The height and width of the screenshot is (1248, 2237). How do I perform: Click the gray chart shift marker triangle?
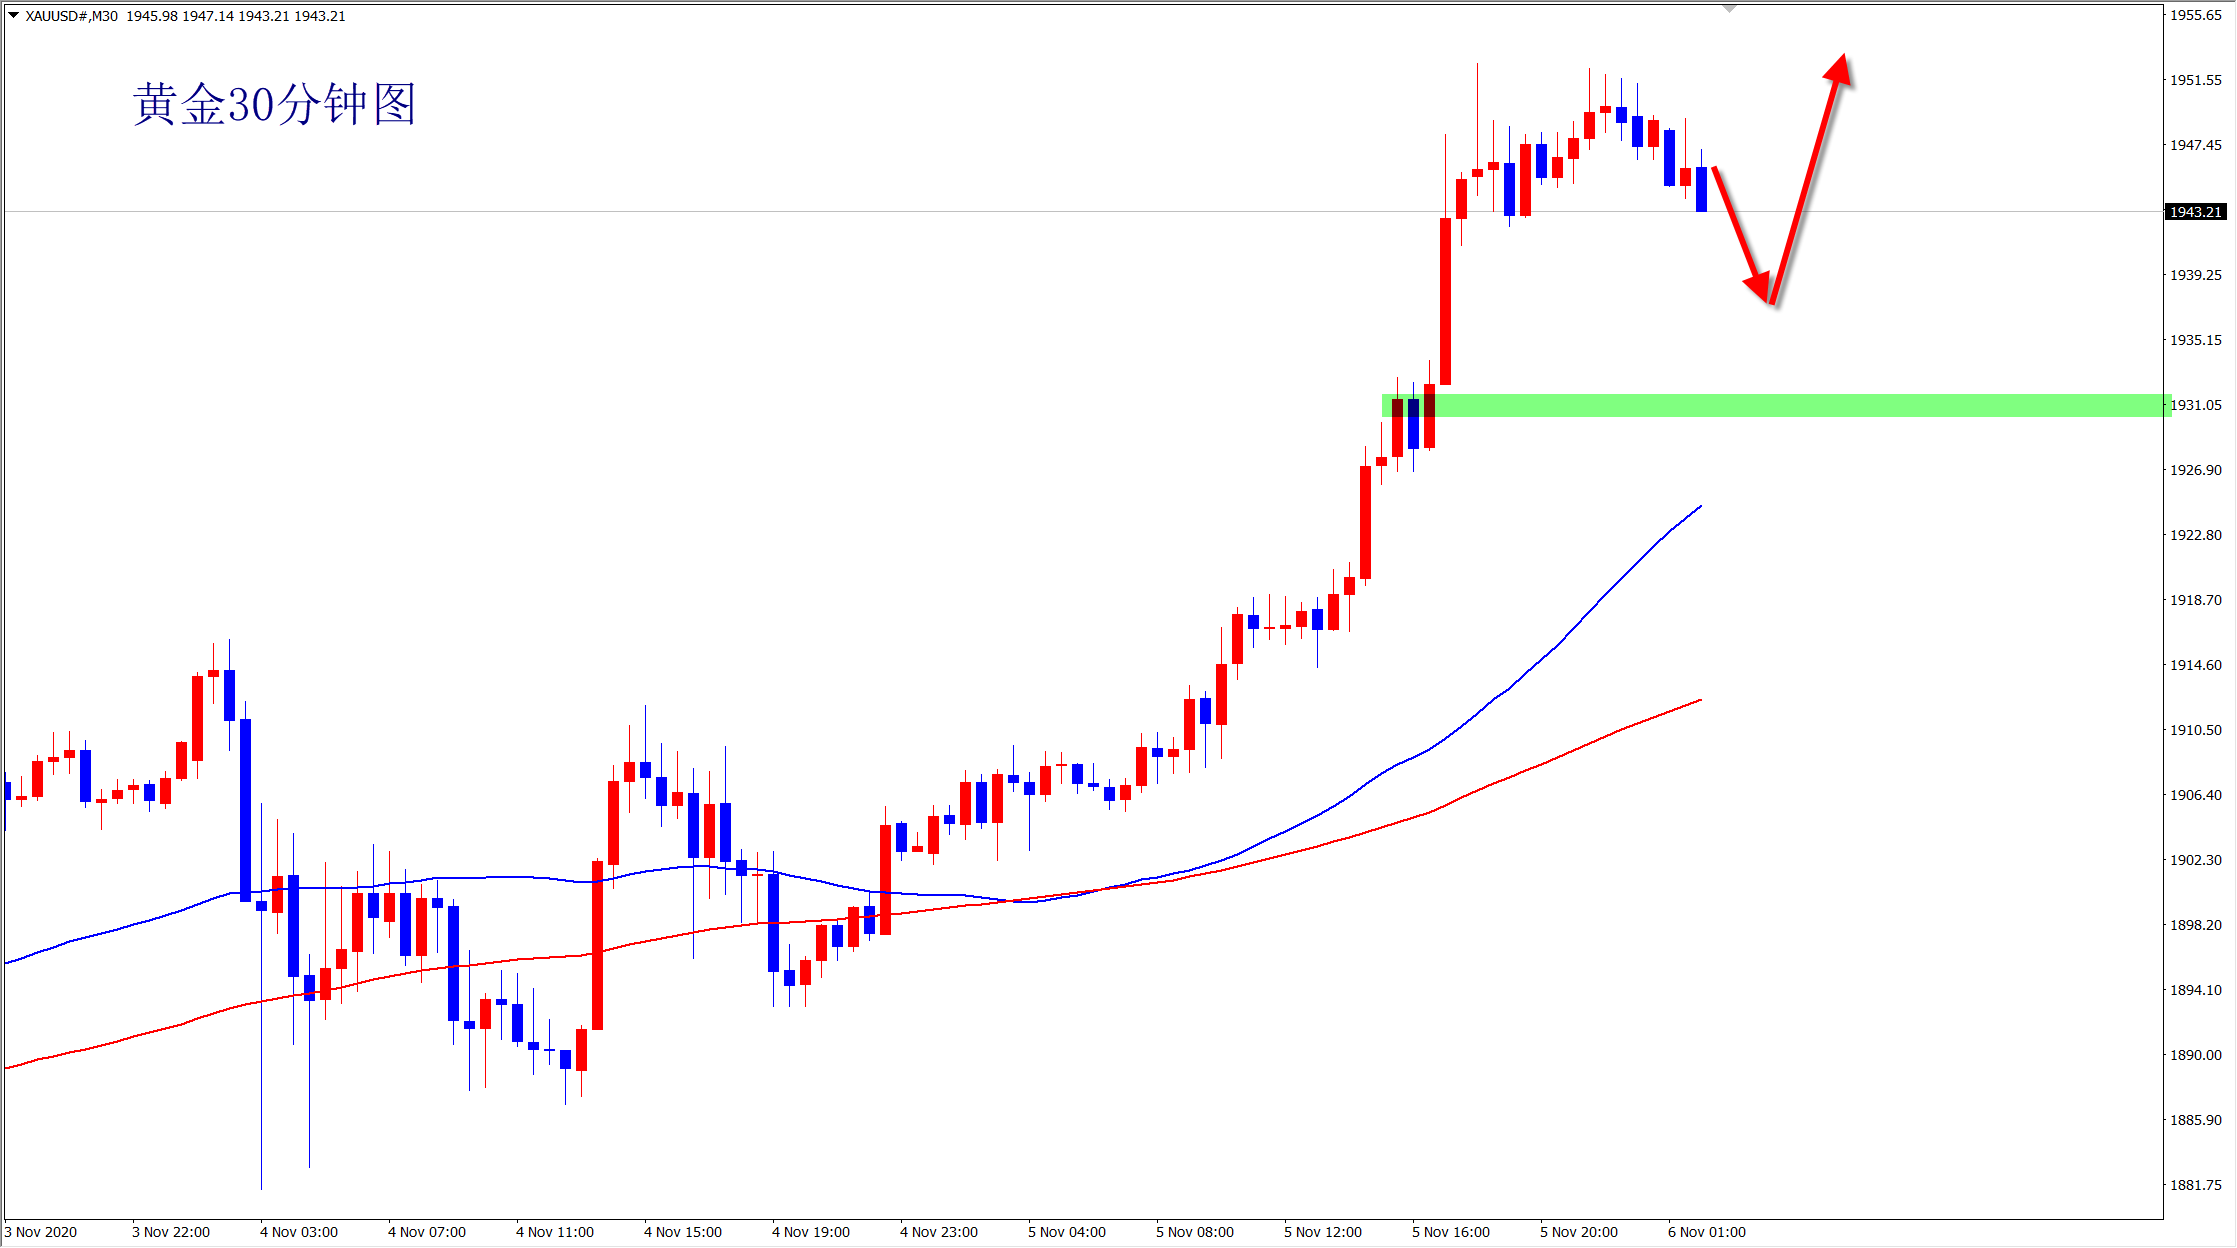click(x=1729, y=9)
